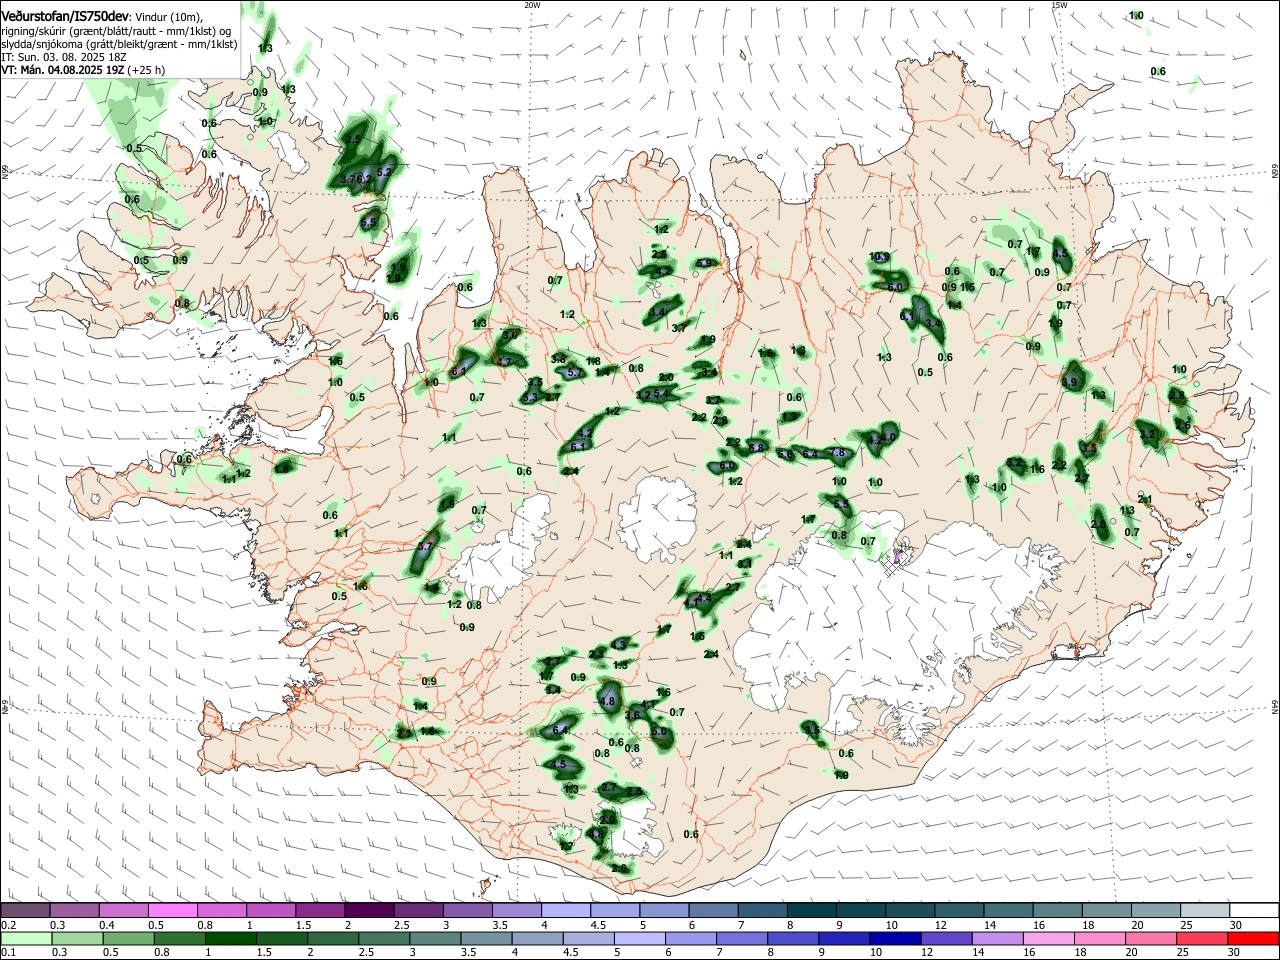Click the 20W longitude label at the top
The image size is (1280, 960).
(x=532, y=4)
